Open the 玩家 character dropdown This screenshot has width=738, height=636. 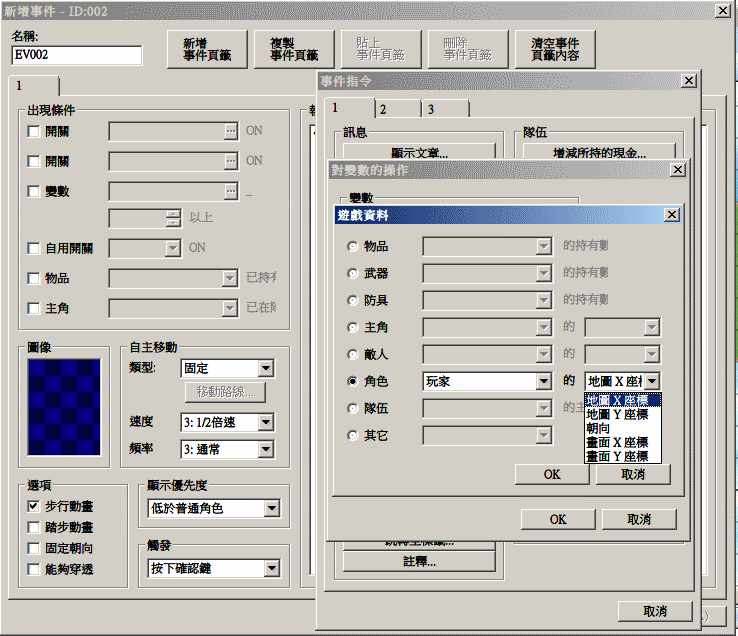(487, 381)
